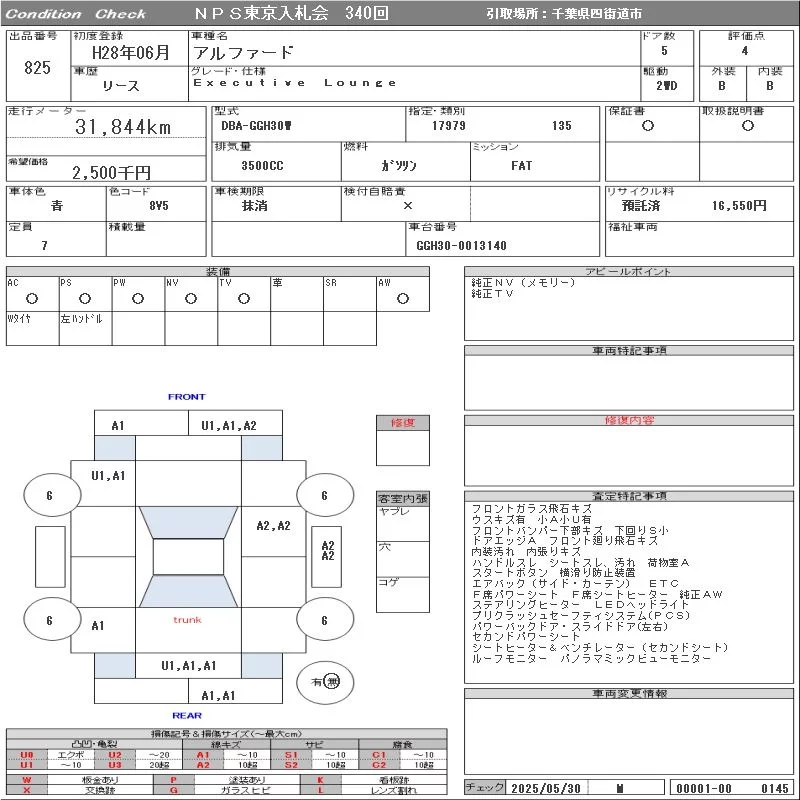Click first registration "H28年06月"
This screenshot has width=800, height=800.
[x=131, y=53]
